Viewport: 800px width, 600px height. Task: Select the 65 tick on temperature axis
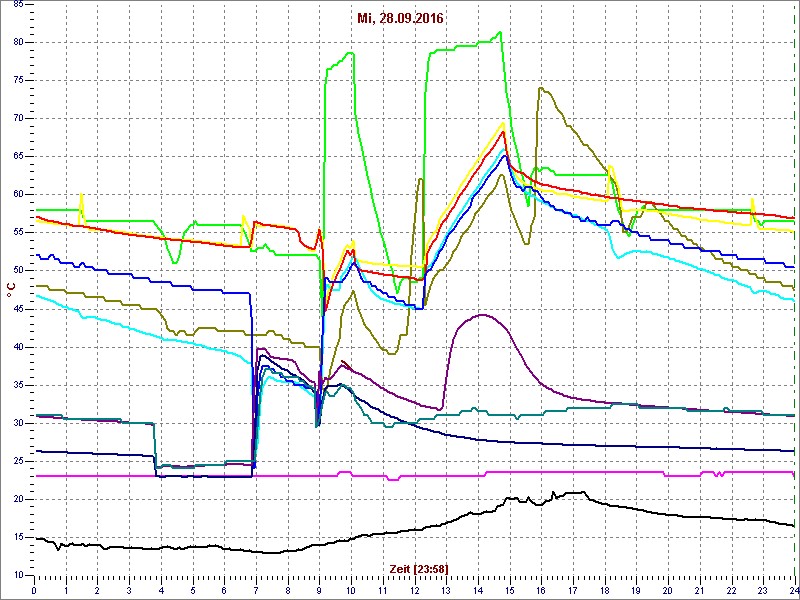(18, 157)
